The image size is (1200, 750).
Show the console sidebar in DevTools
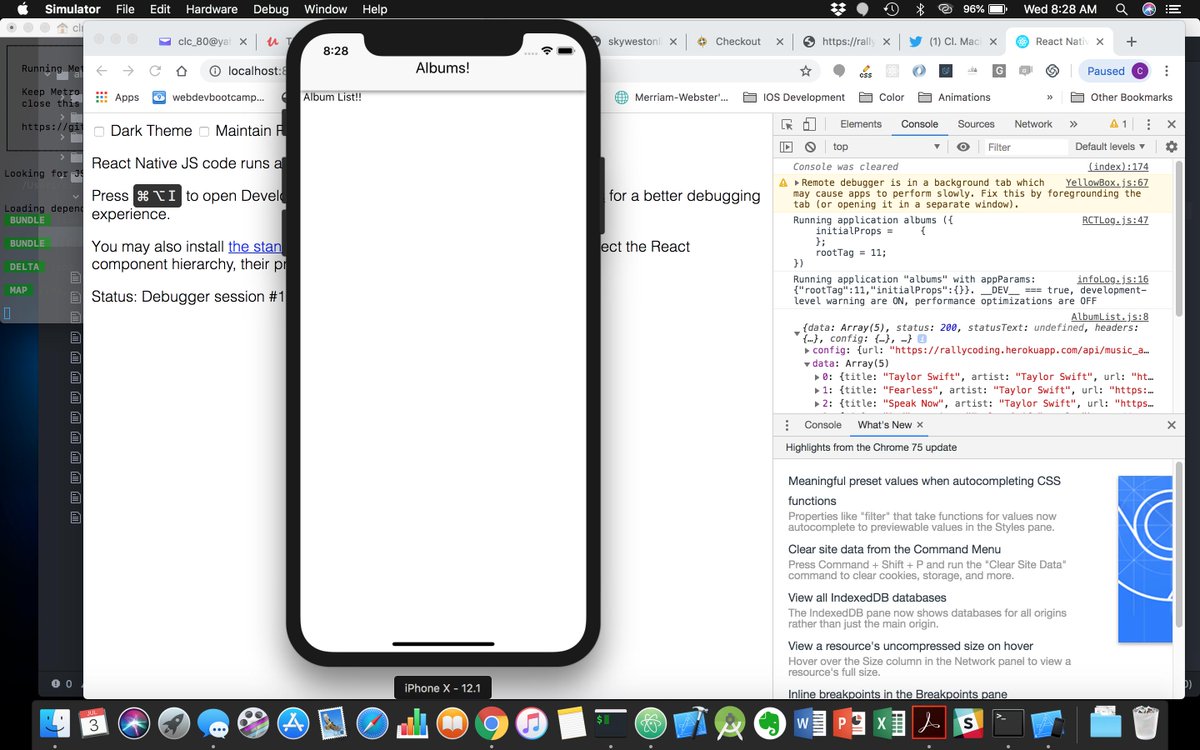787,147
